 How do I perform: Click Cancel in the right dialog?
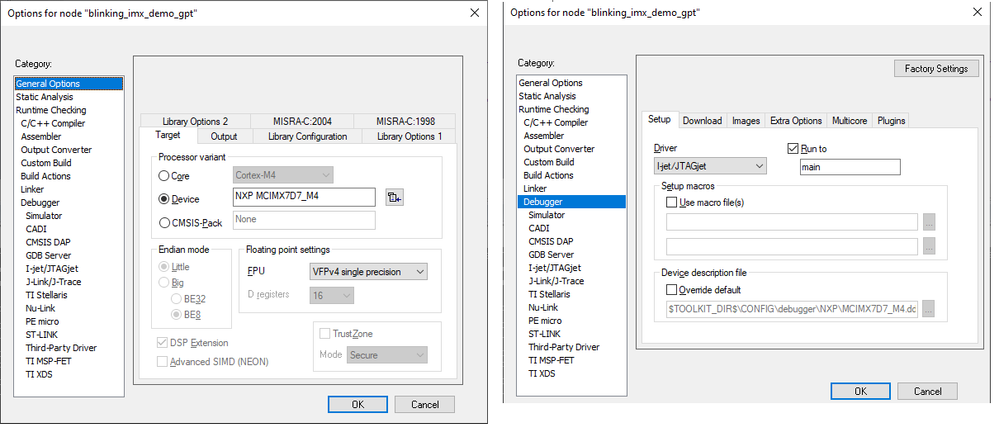[x=933, y=391]
